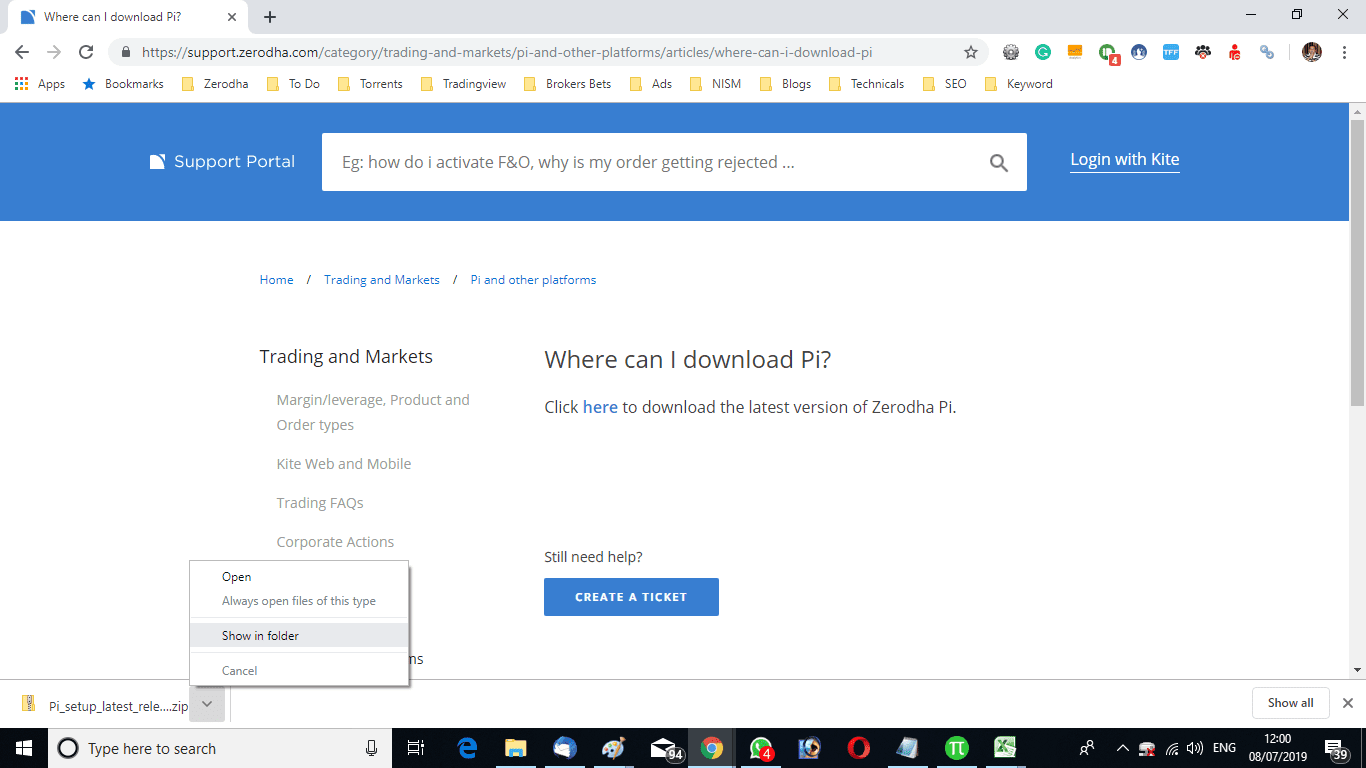Click the search magnifier icon in support portal
This screenshot has height=768, width=1366.
pos(998,163)
